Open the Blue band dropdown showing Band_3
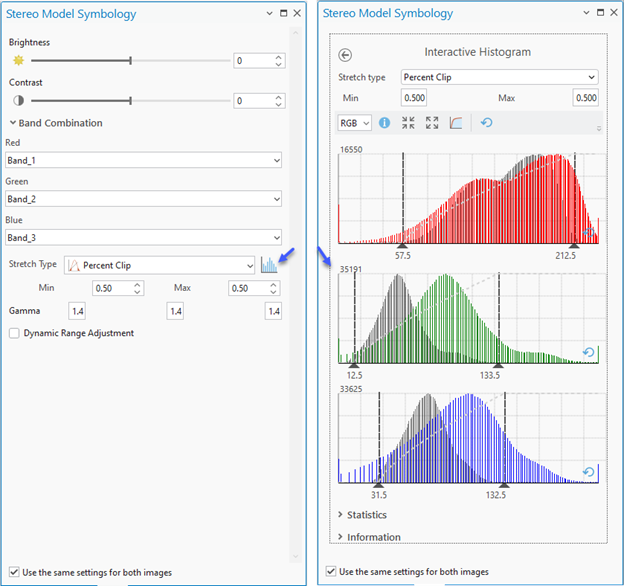Screen dimensions: 624x586 [143, 237]
